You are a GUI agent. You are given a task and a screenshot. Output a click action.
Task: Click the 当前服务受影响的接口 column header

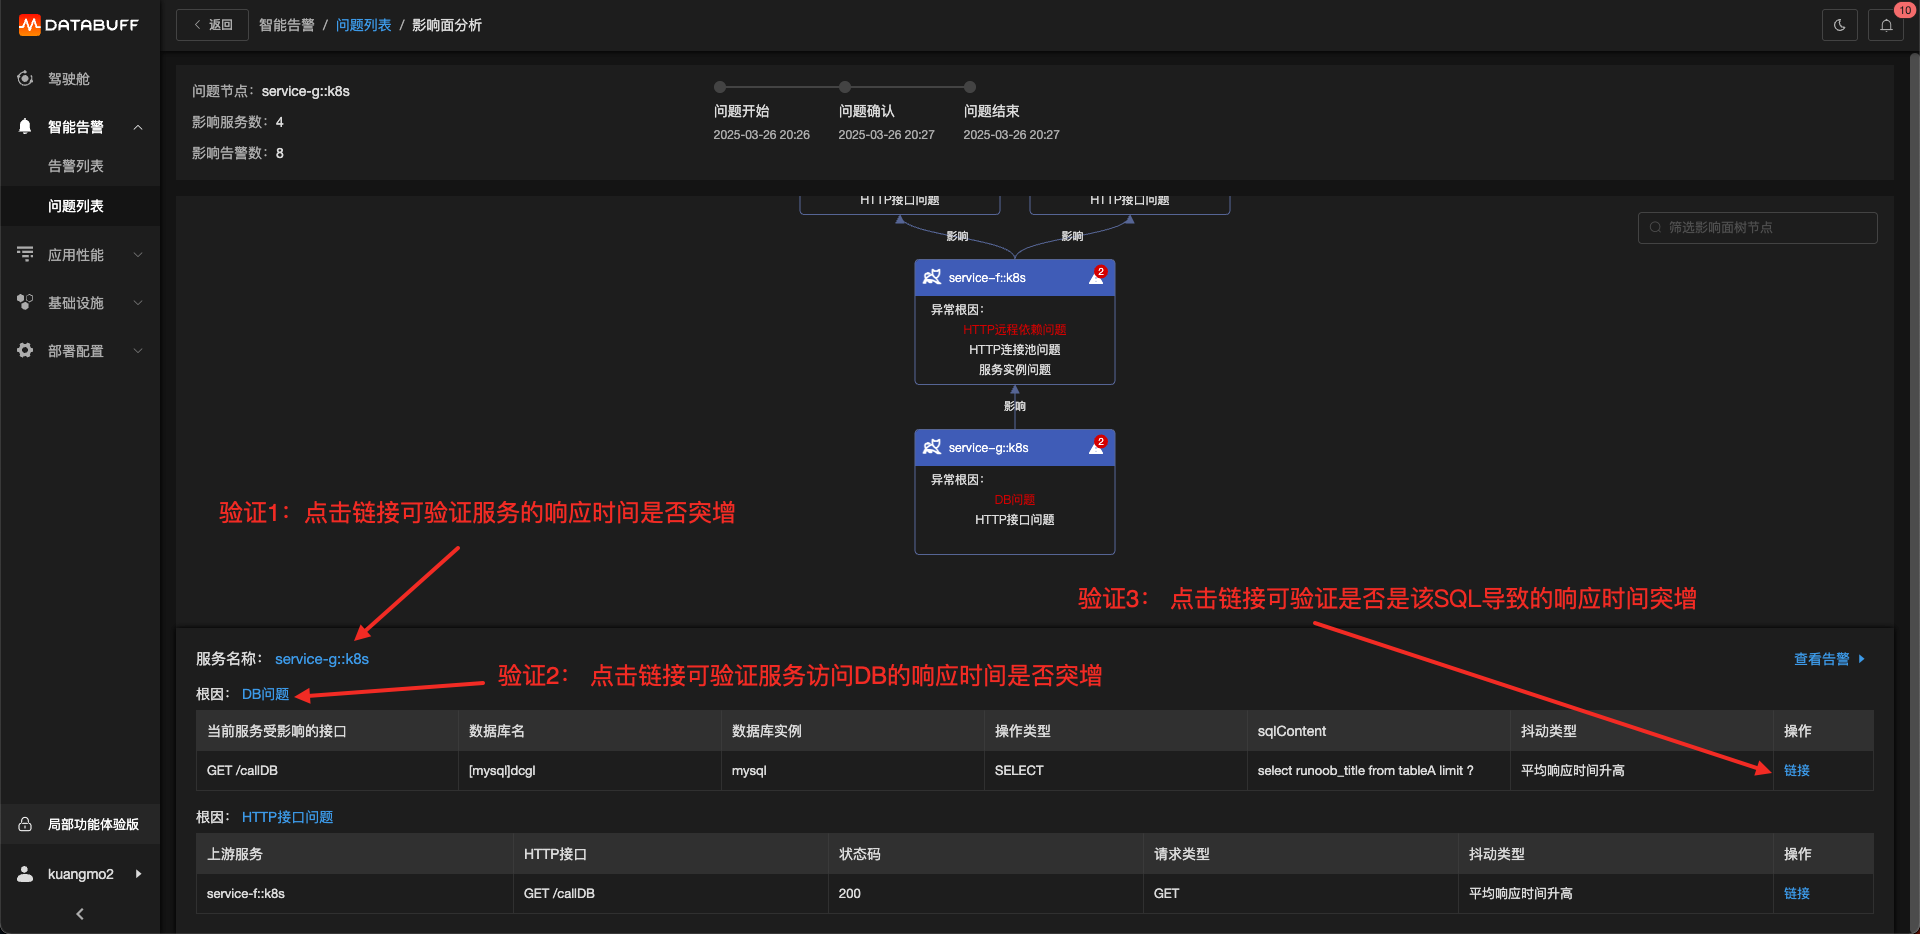(x=327, y=731)
